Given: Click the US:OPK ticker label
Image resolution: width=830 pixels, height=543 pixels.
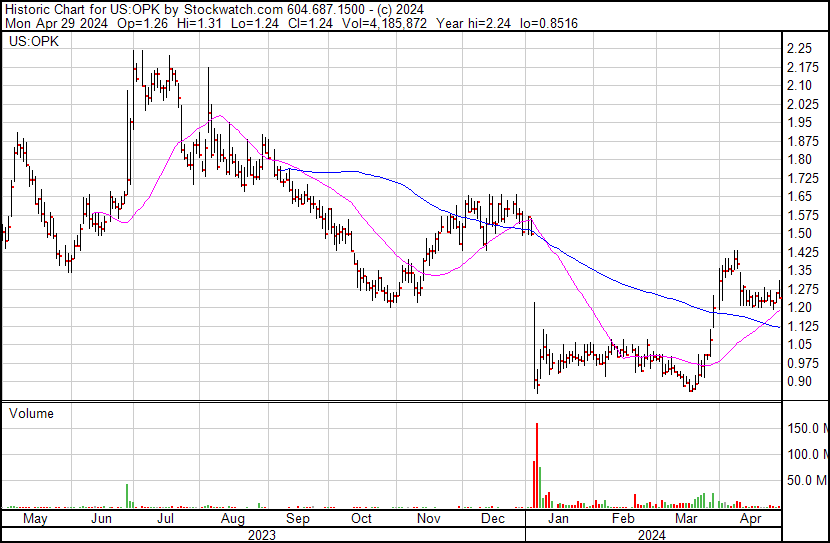Looking at the screenshot, I should (x=34, y=42).
